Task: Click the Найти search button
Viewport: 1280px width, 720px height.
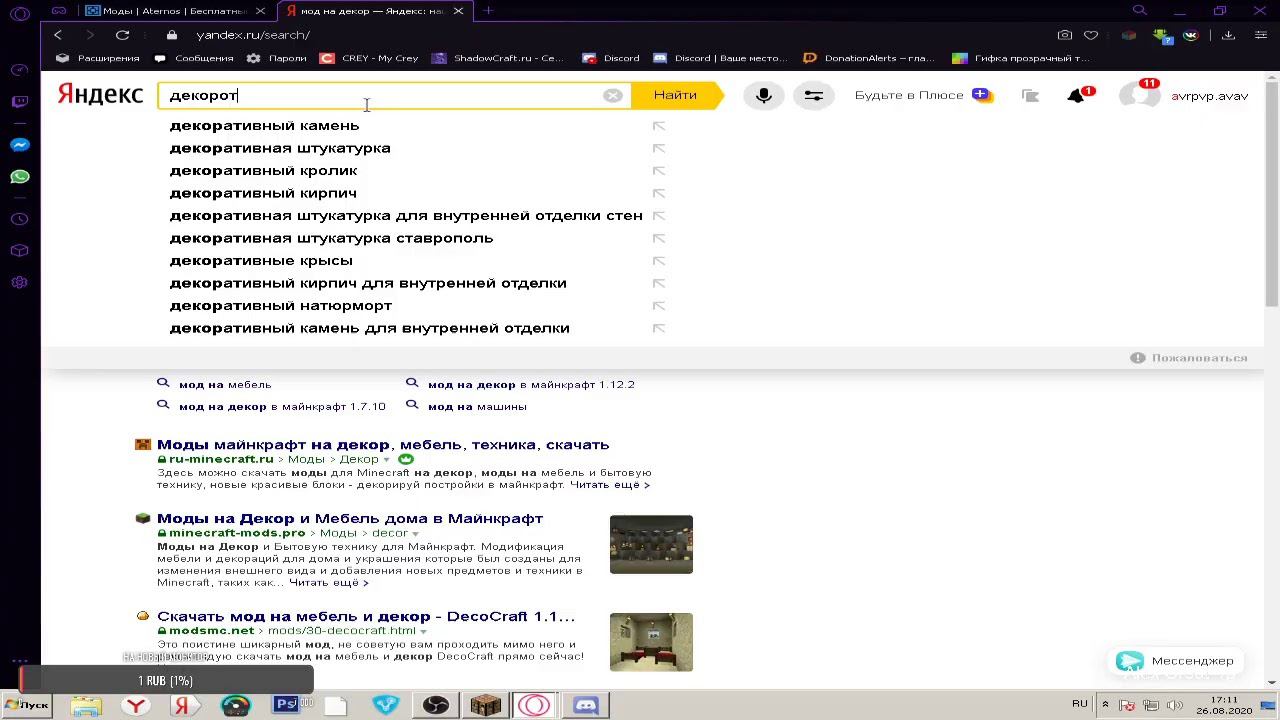Action: [676, 95]
